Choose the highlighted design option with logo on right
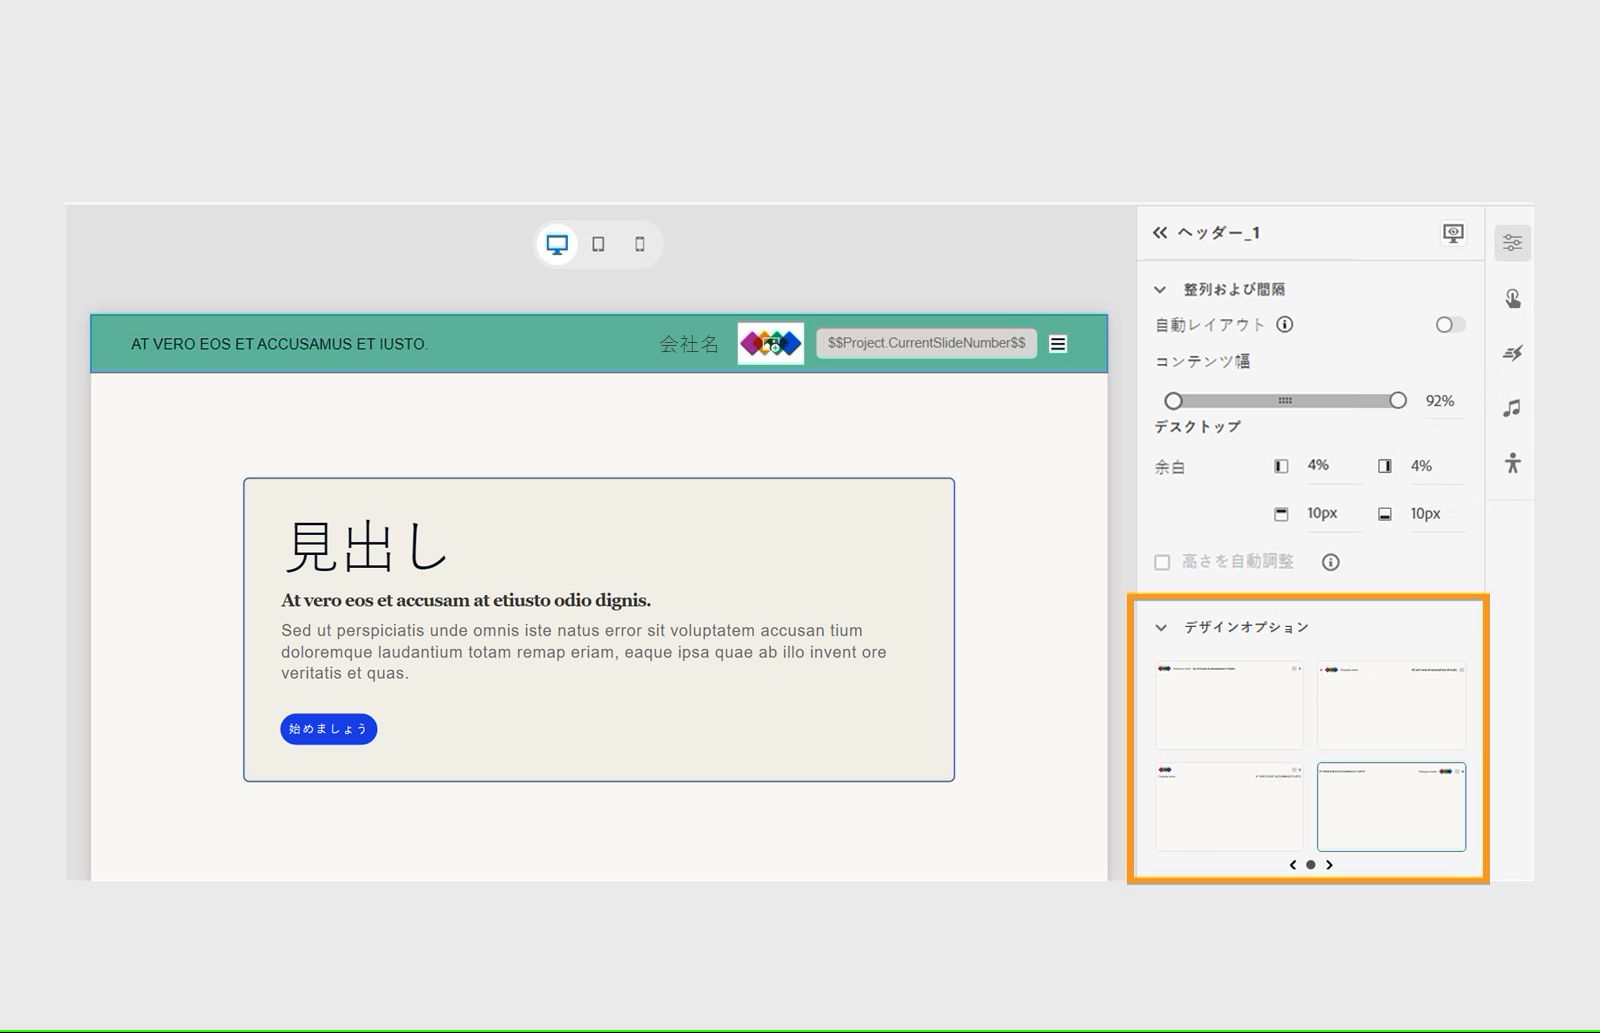1600x1033 pixels. 1391,807
